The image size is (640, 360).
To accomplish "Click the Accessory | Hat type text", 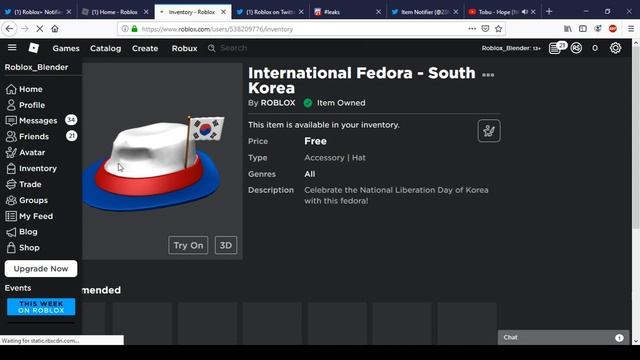I will coord(335,158).
